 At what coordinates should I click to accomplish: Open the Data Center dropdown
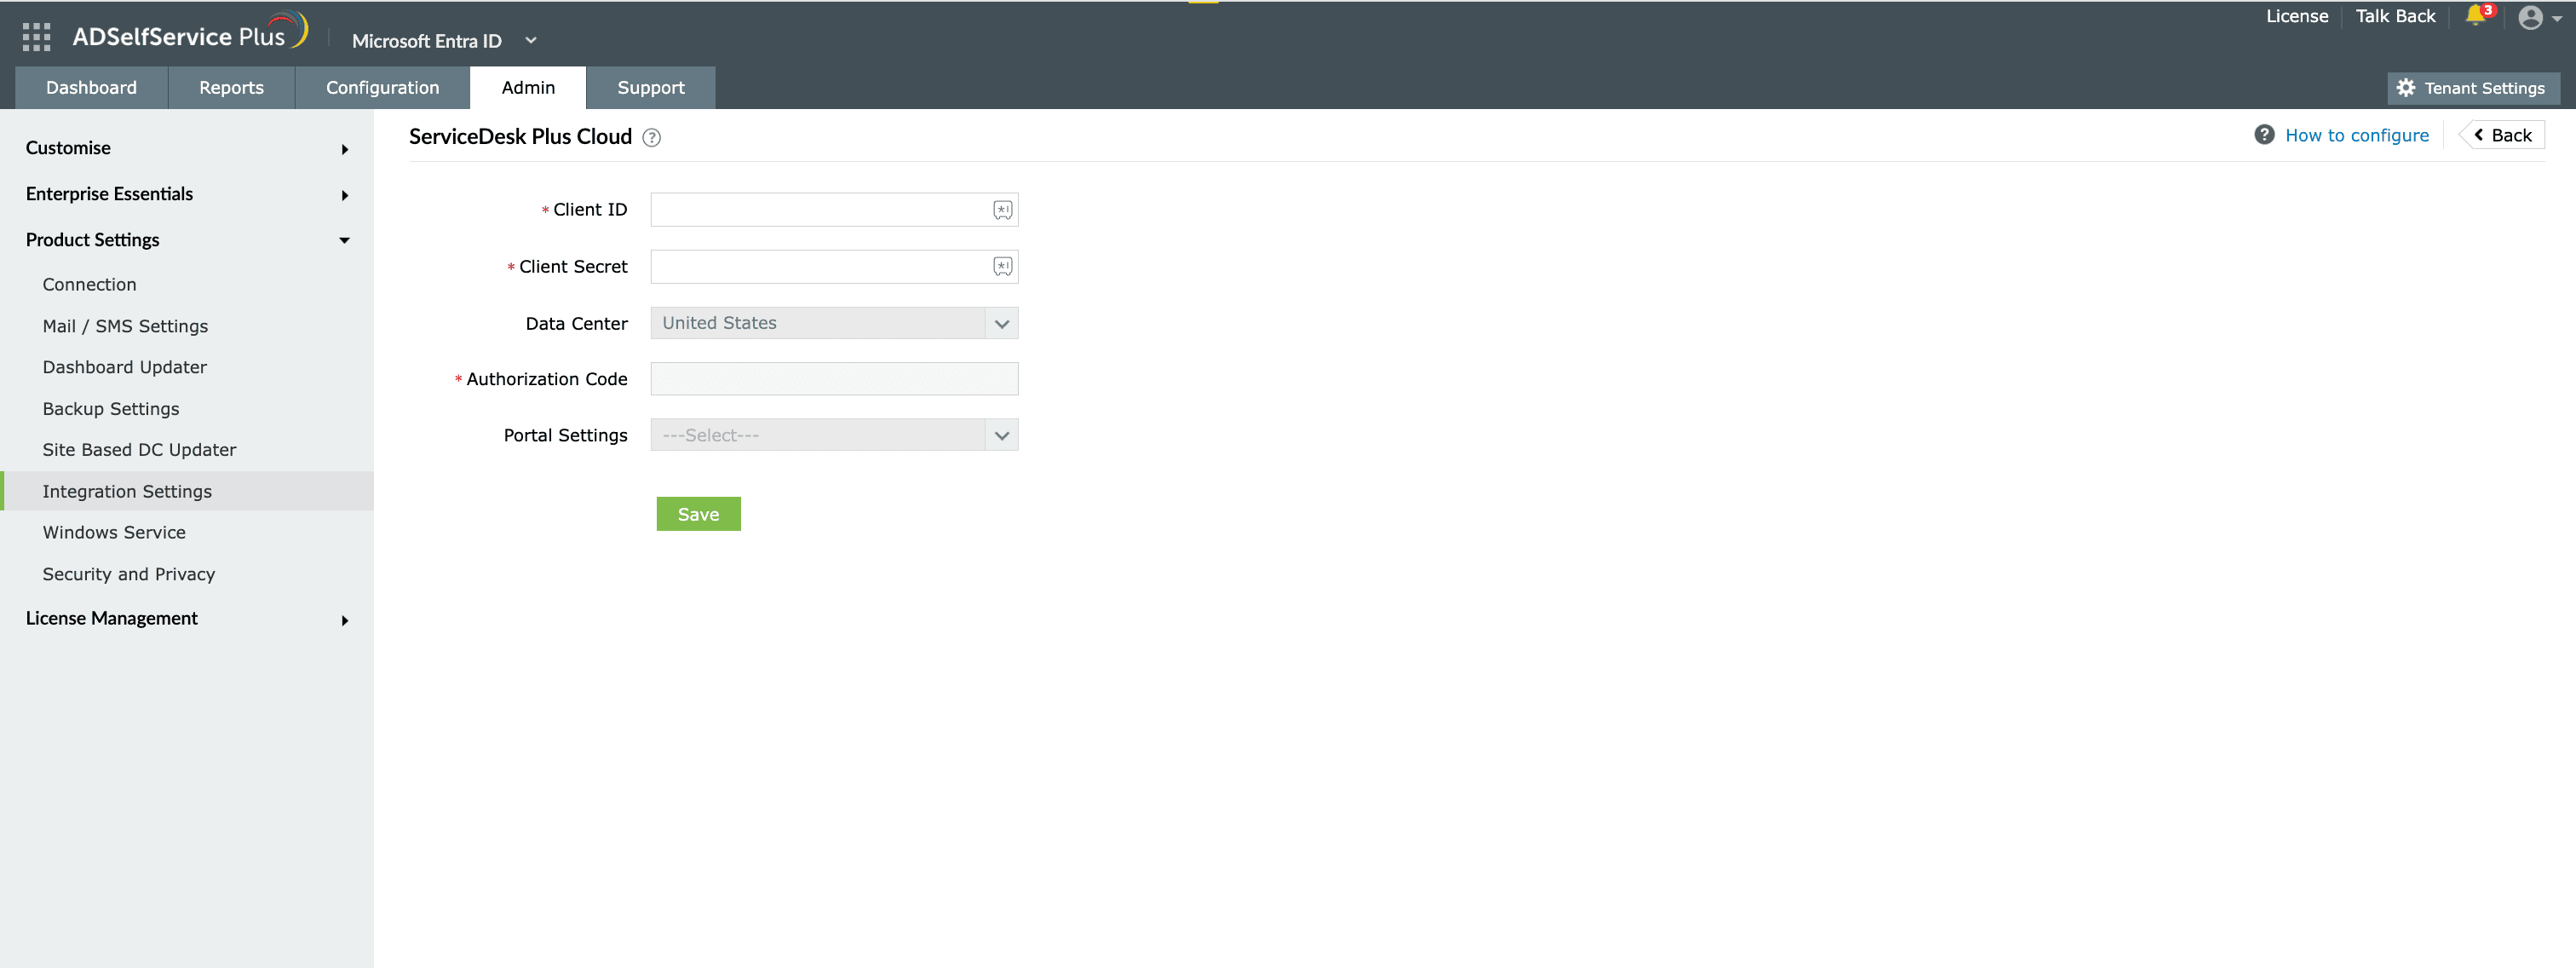tap(834, 323)
